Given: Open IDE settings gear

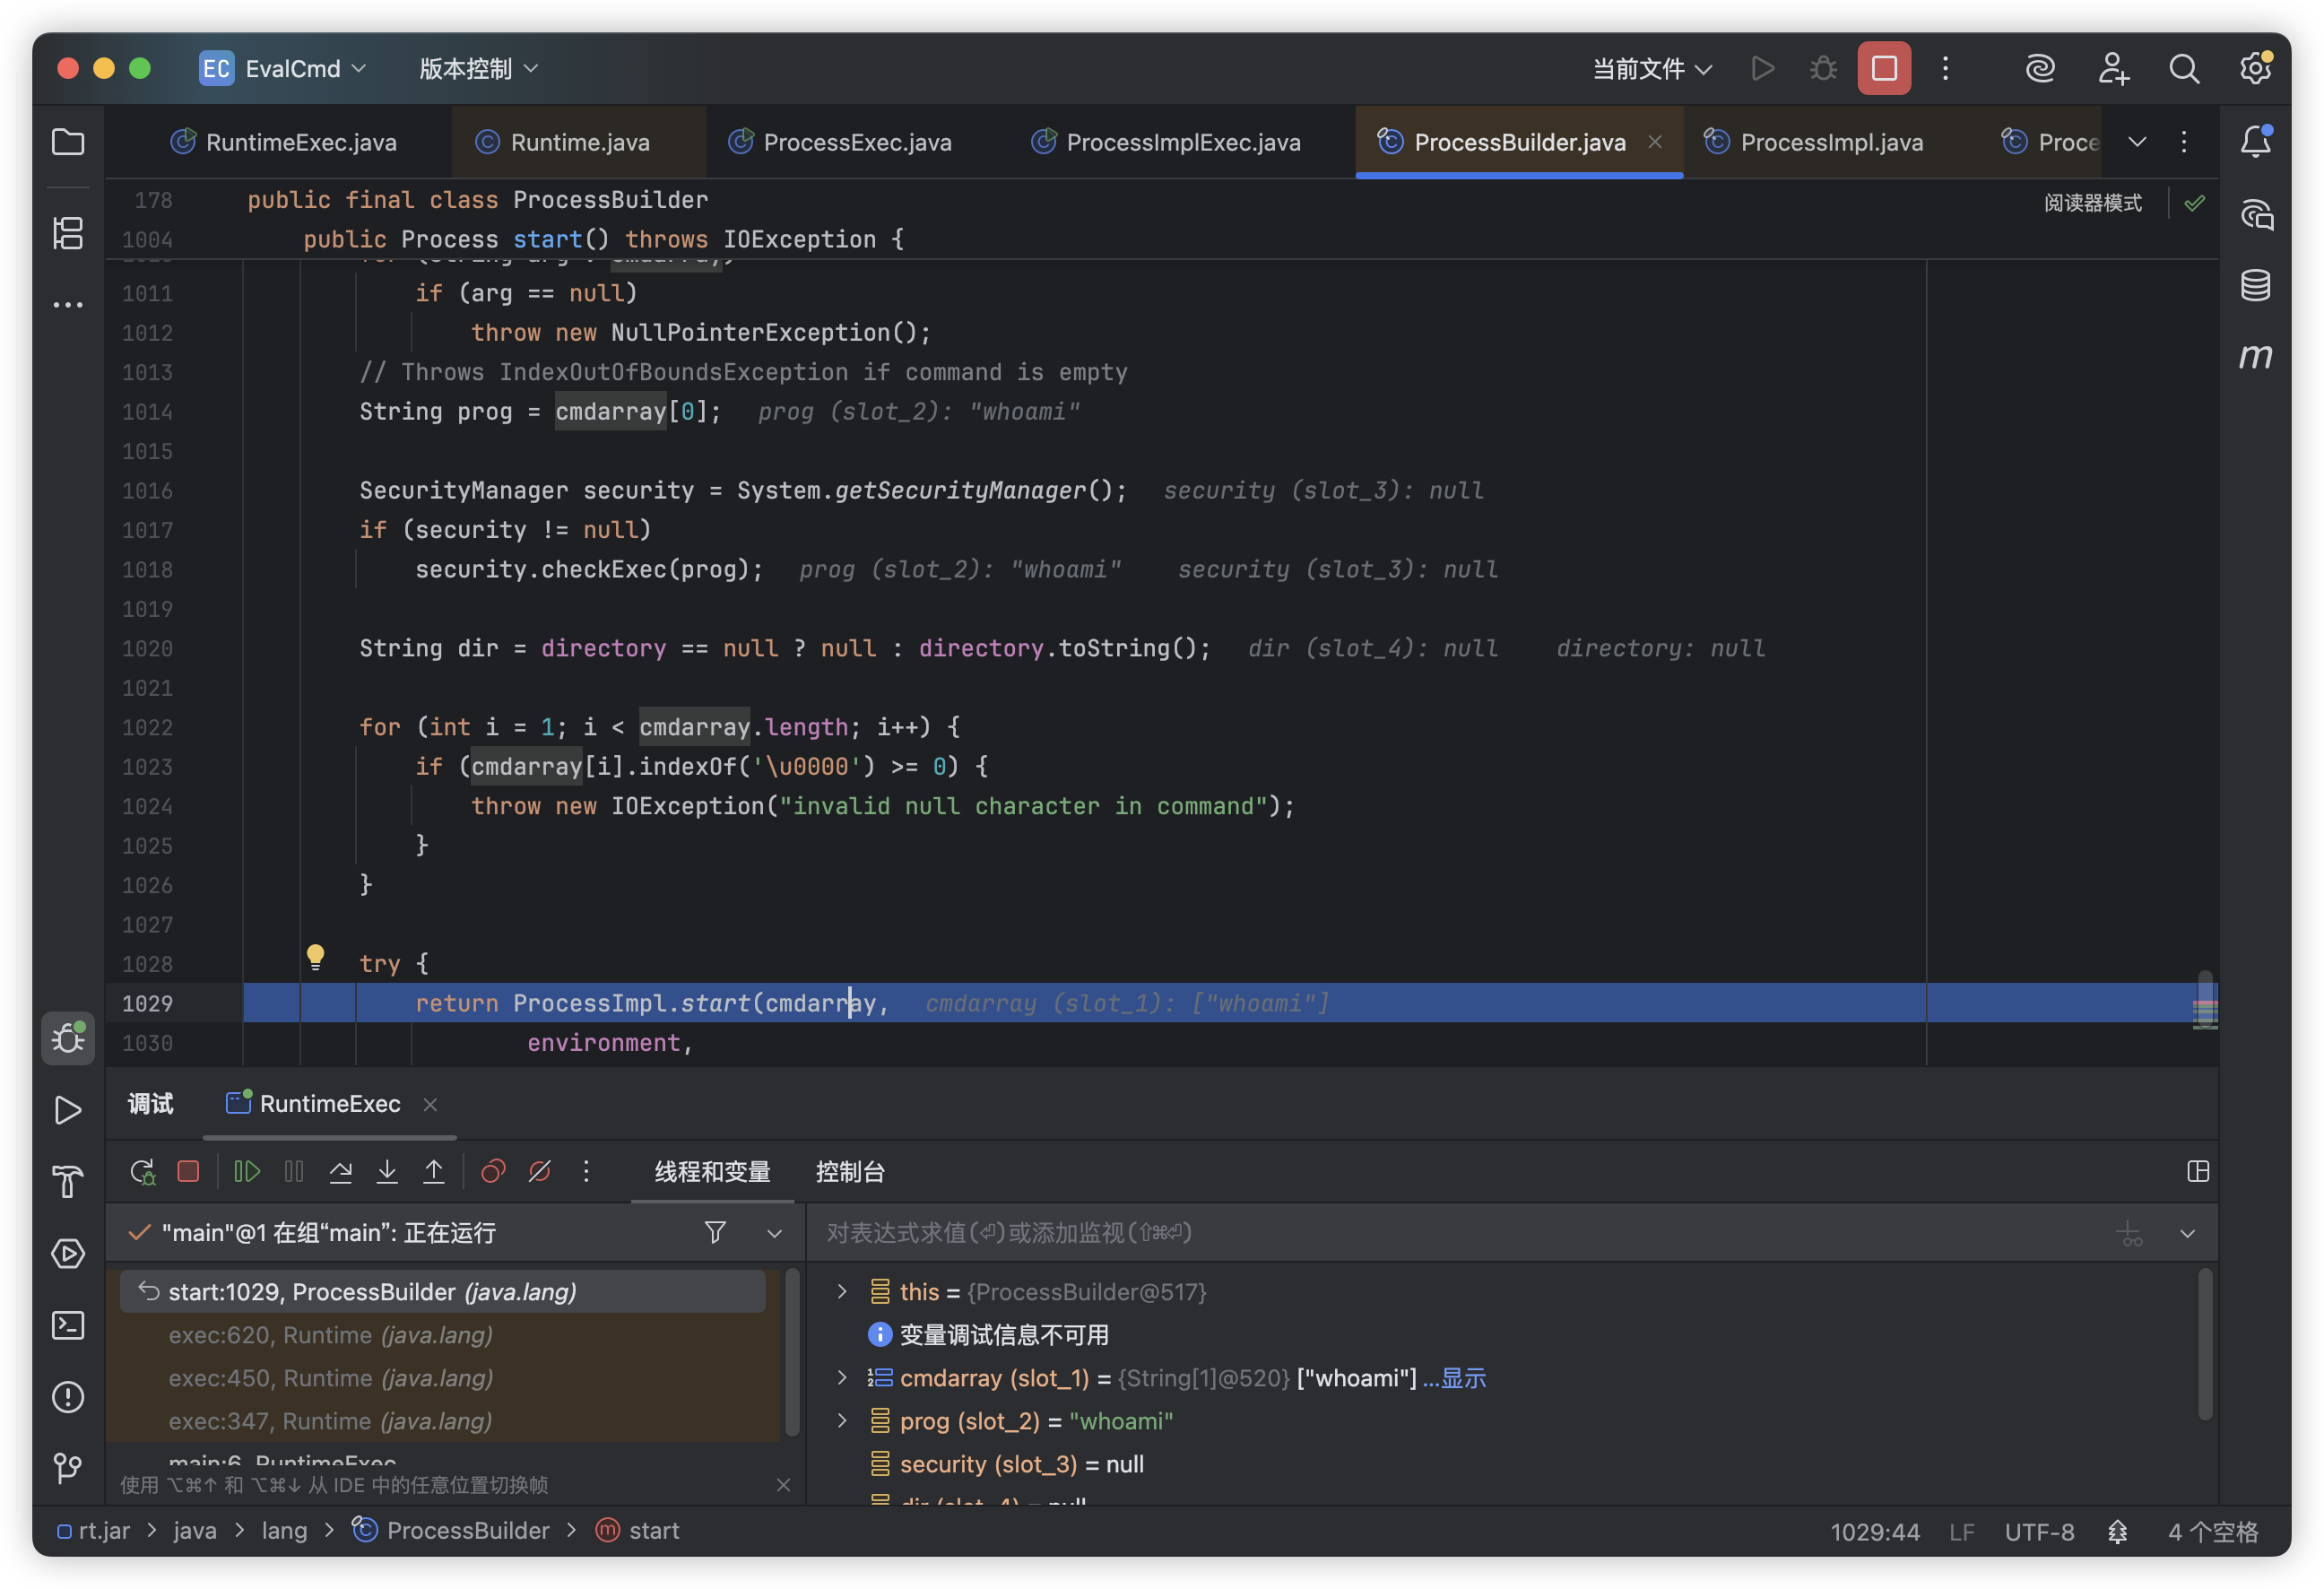Looking at the screenshot, I should [2255, 68].
